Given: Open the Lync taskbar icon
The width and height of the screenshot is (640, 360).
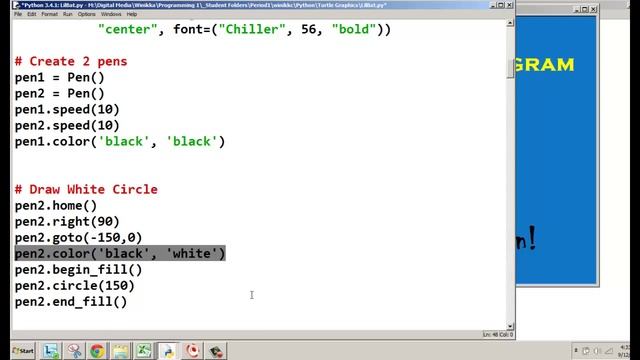Looking at the screenshot, I should pyautogui.click(x=51, y=351).
